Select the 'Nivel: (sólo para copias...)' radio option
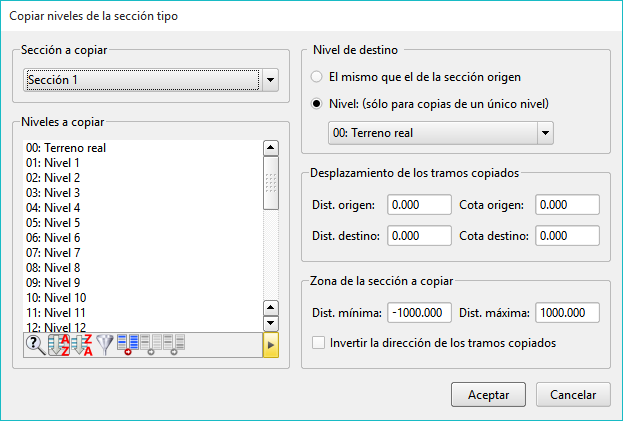Viewport: 623px width, 421px height. 316,104
